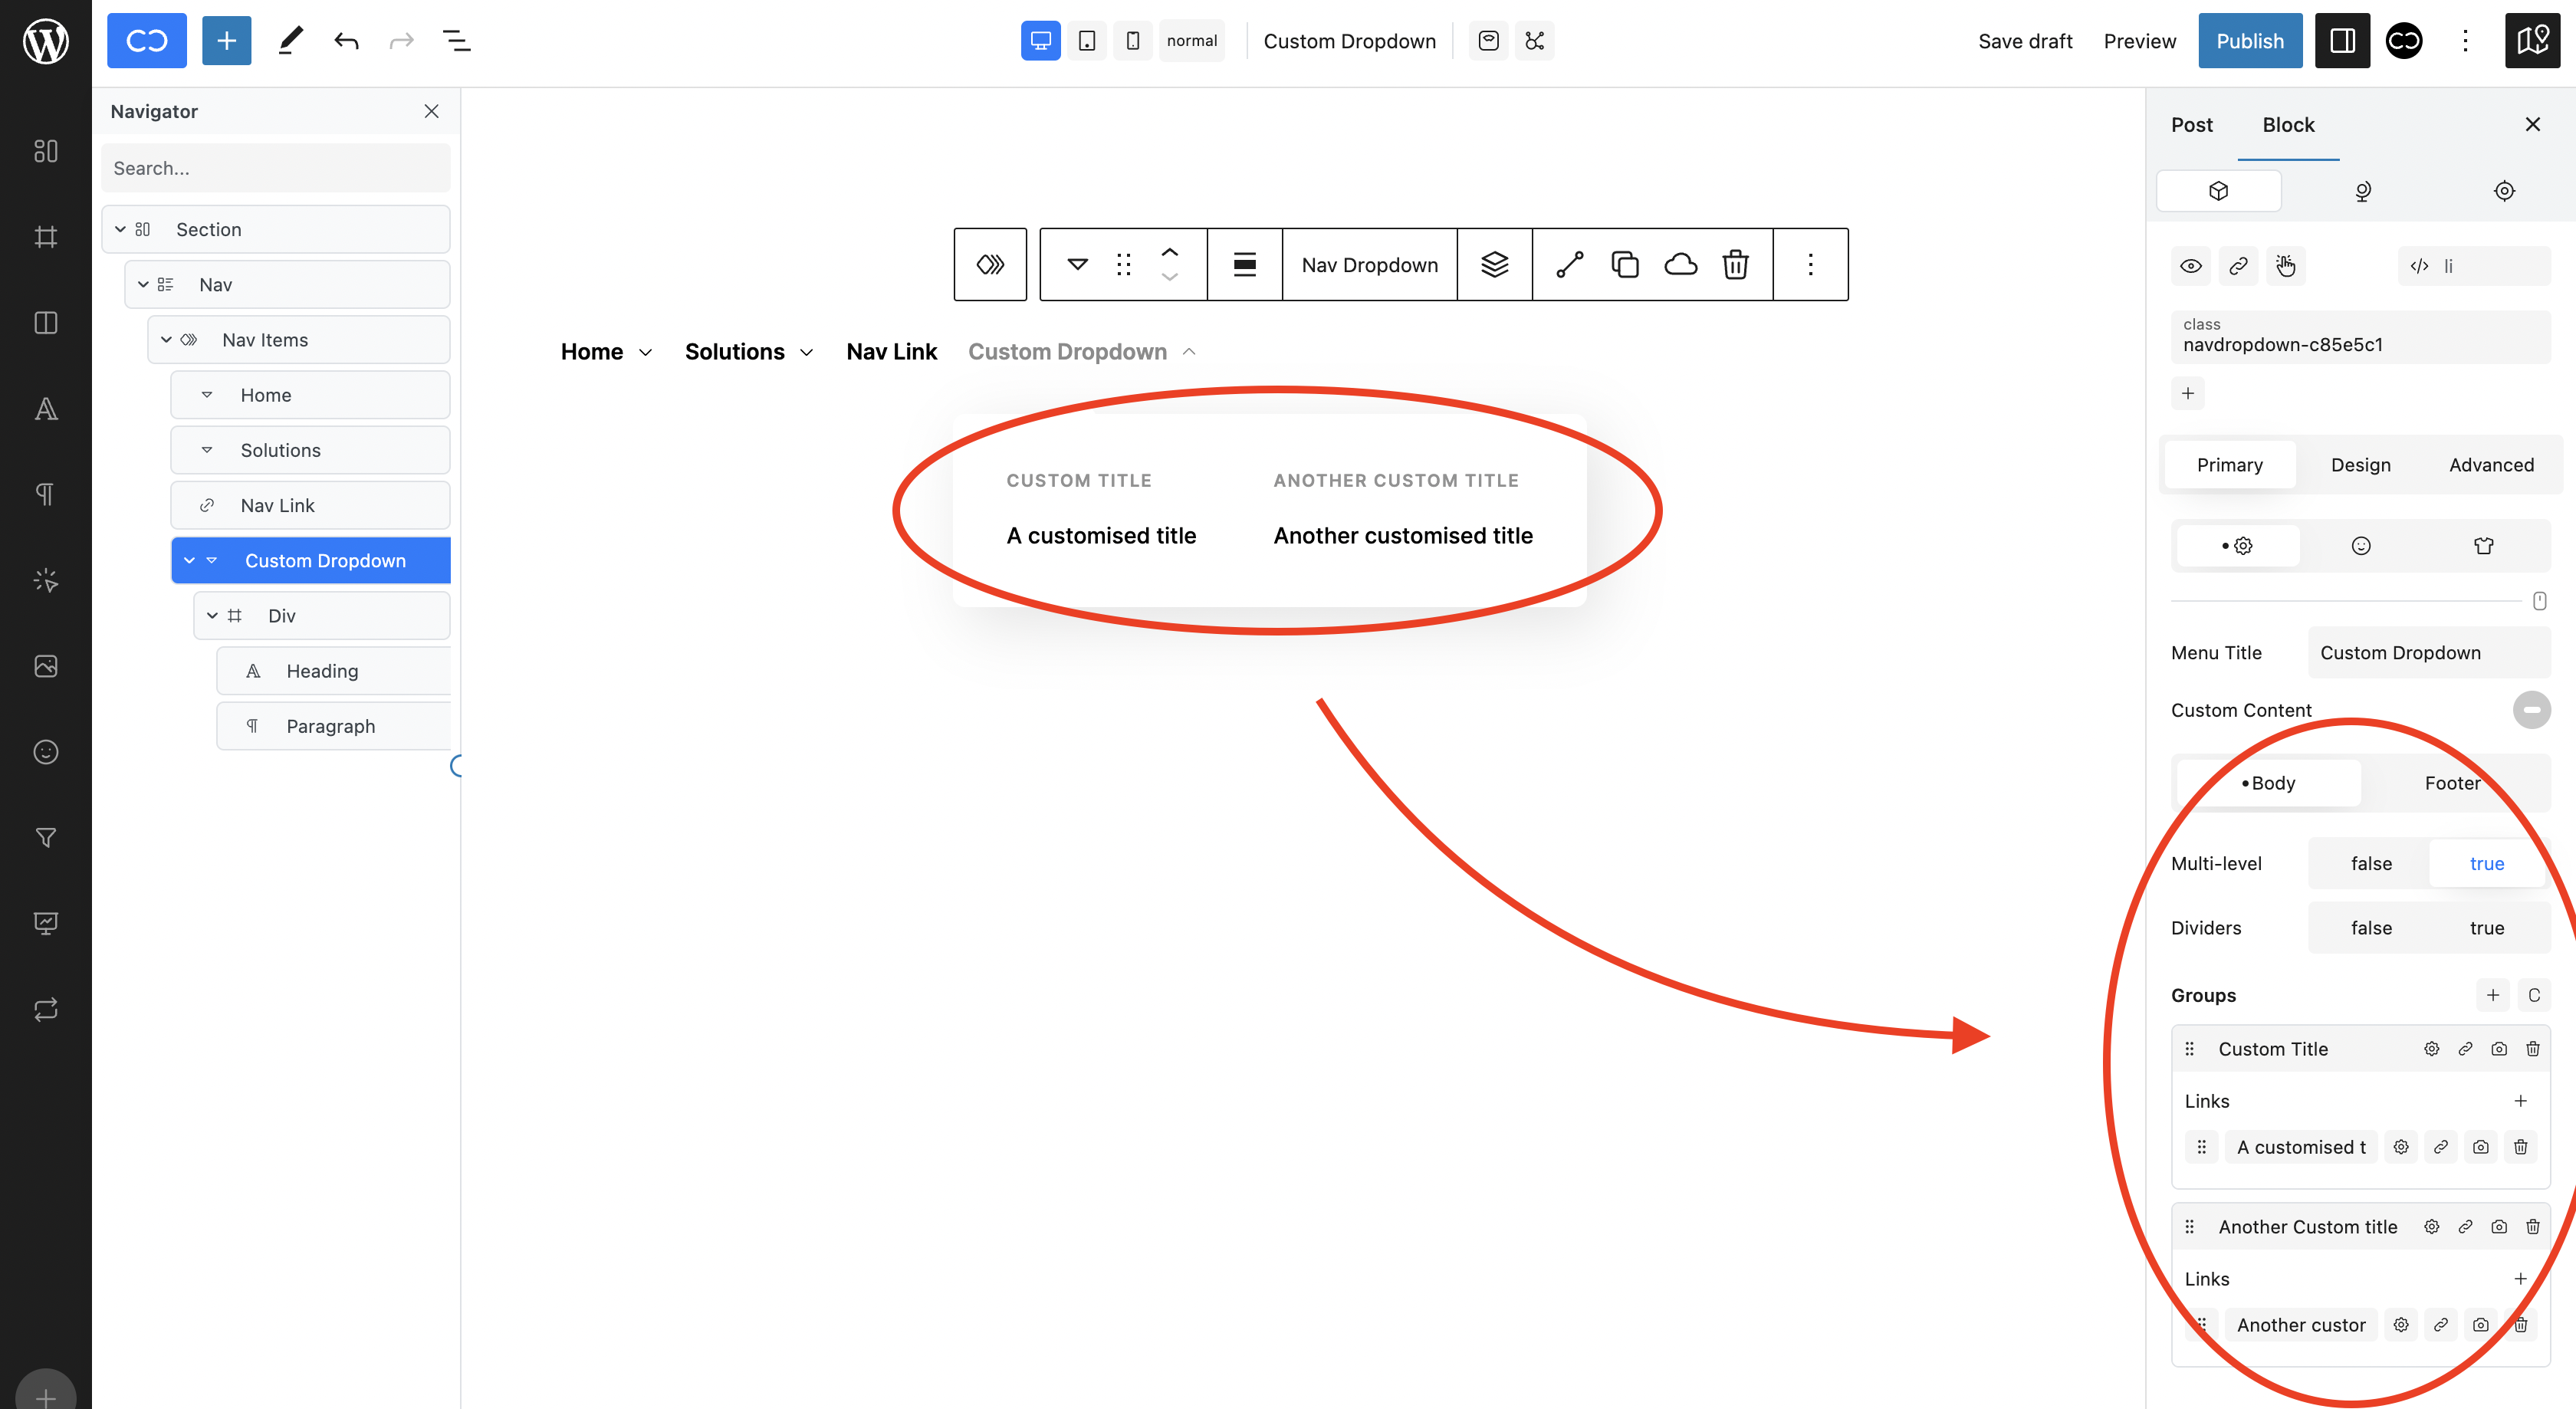The image size is (2576, 1409).
Task: Click the cloud save icon in block toolbar
Action: [x=1680, y=264]
